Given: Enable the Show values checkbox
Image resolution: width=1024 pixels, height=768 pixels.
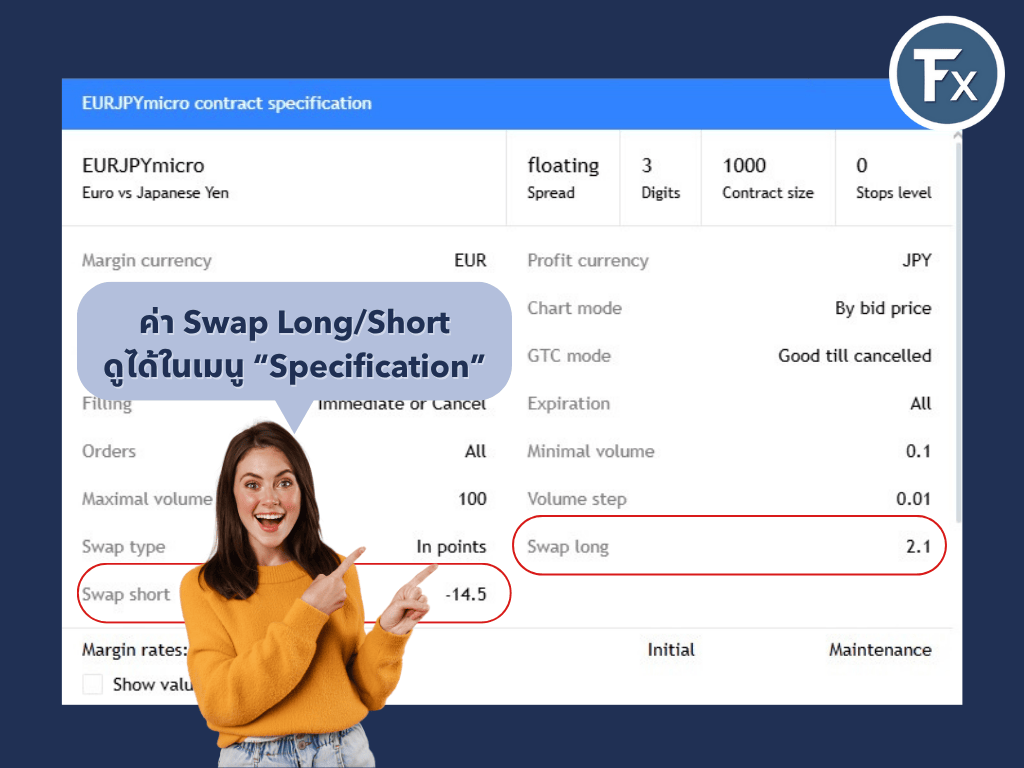Looking at the screenshot, I should click(93, 684).
